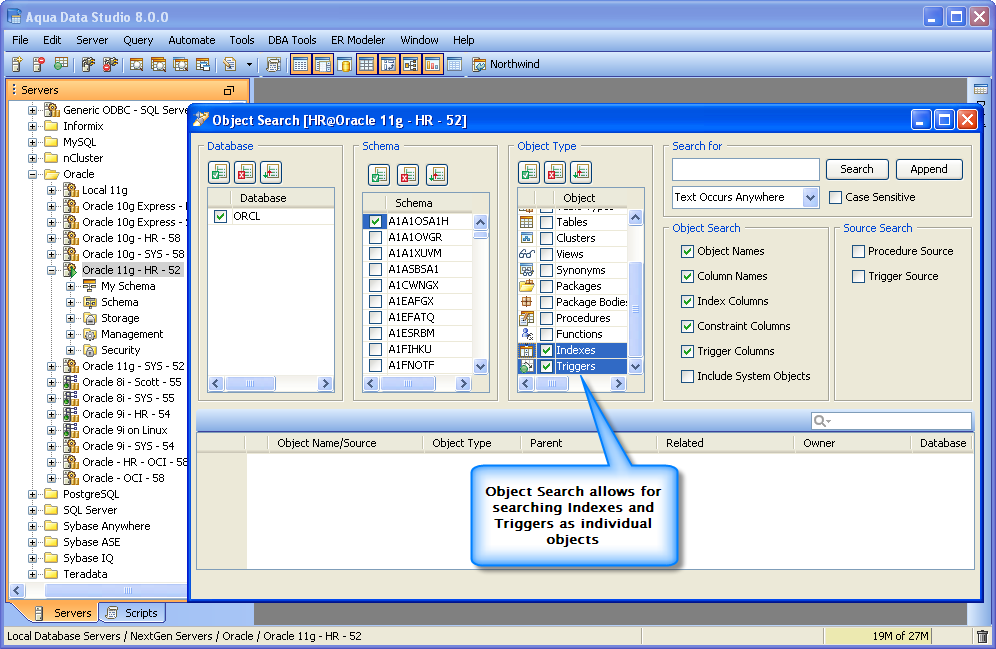Click the Procedures object type icon

(527, 318)
